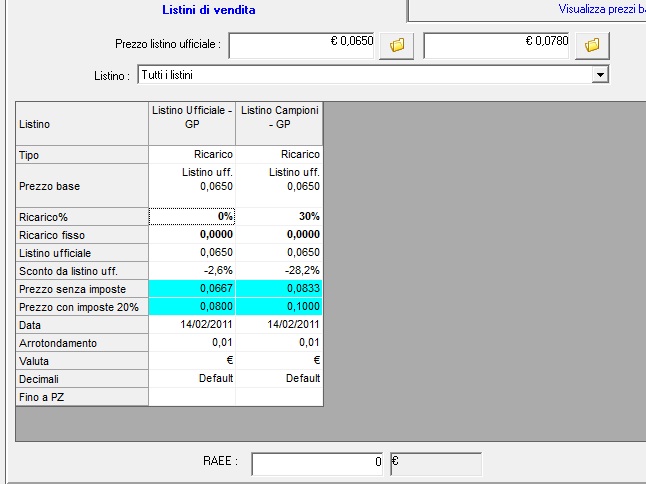Click Arrotondamento 0,01 in Listino Campioni column
The width and height of the screenshot is (646, 484).
(x=279, y=343)
